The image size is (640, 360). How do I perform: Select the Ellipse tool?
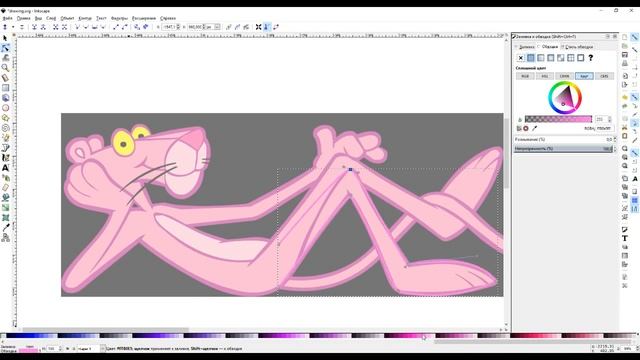click(x=5, y=108)
